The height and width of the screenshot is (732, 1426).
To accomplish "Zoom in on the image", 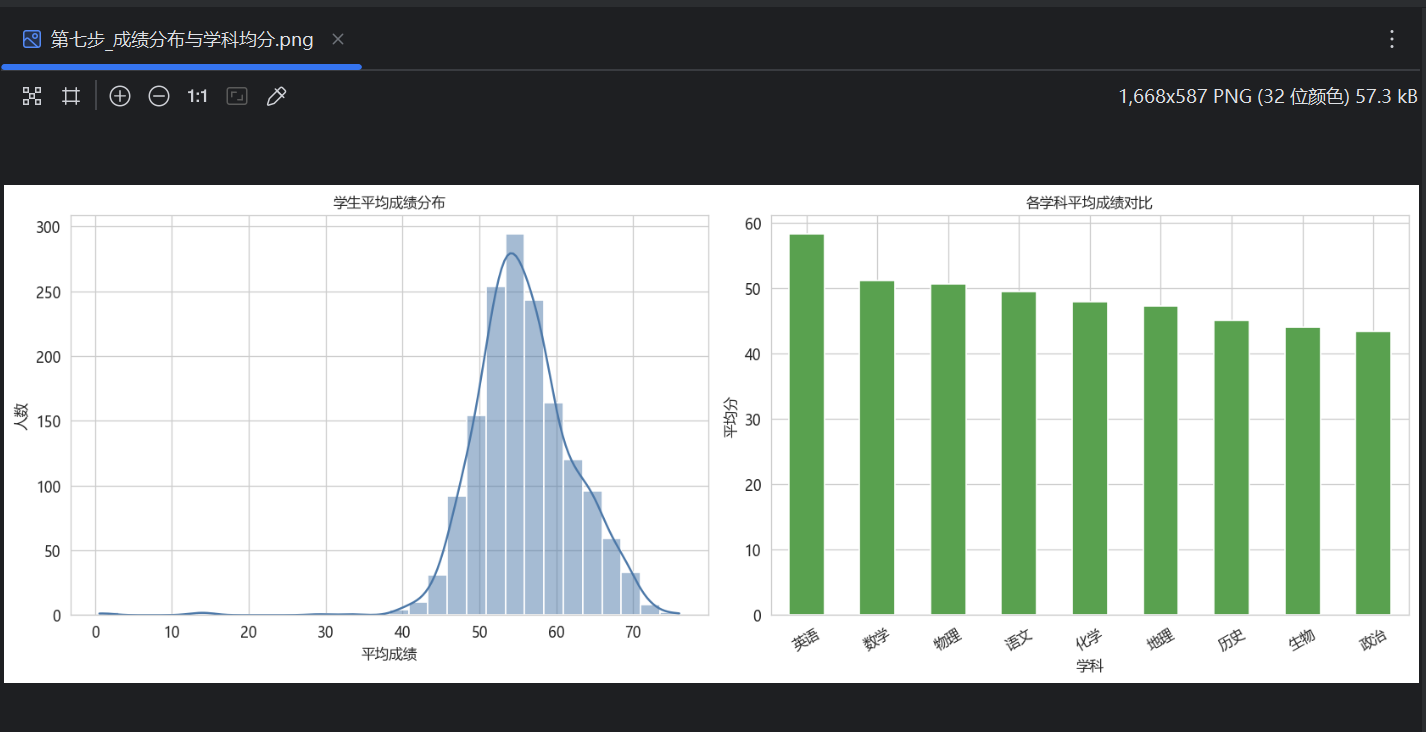I will [x=120, y=96].
